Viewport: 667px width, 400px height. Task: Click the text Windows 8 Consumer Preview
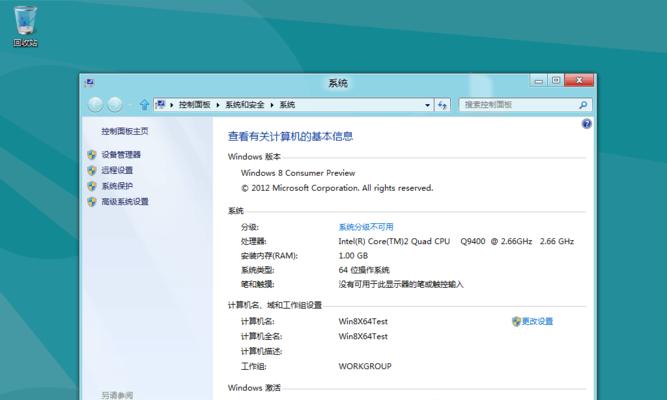point(298,173)
